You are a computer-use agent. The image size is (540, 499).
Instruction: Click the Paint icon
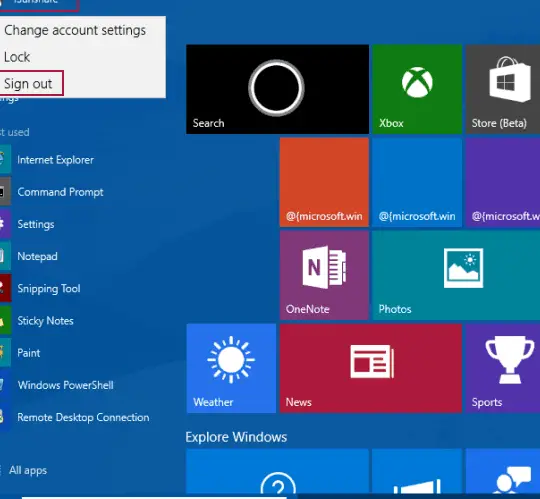point(5,353)
